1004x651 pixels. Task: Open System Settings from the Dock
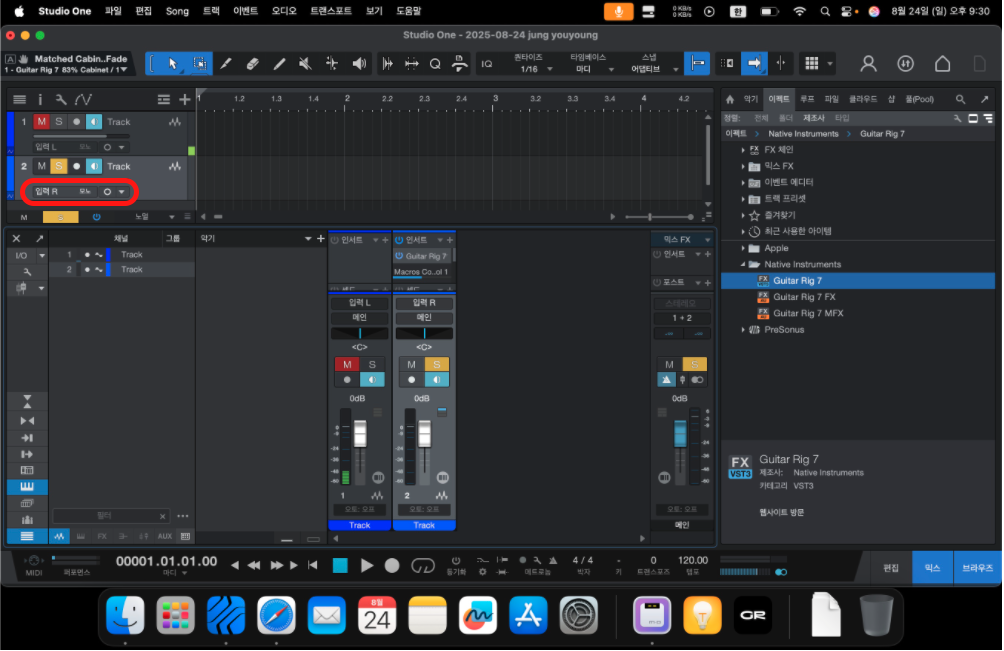[579, 615]
